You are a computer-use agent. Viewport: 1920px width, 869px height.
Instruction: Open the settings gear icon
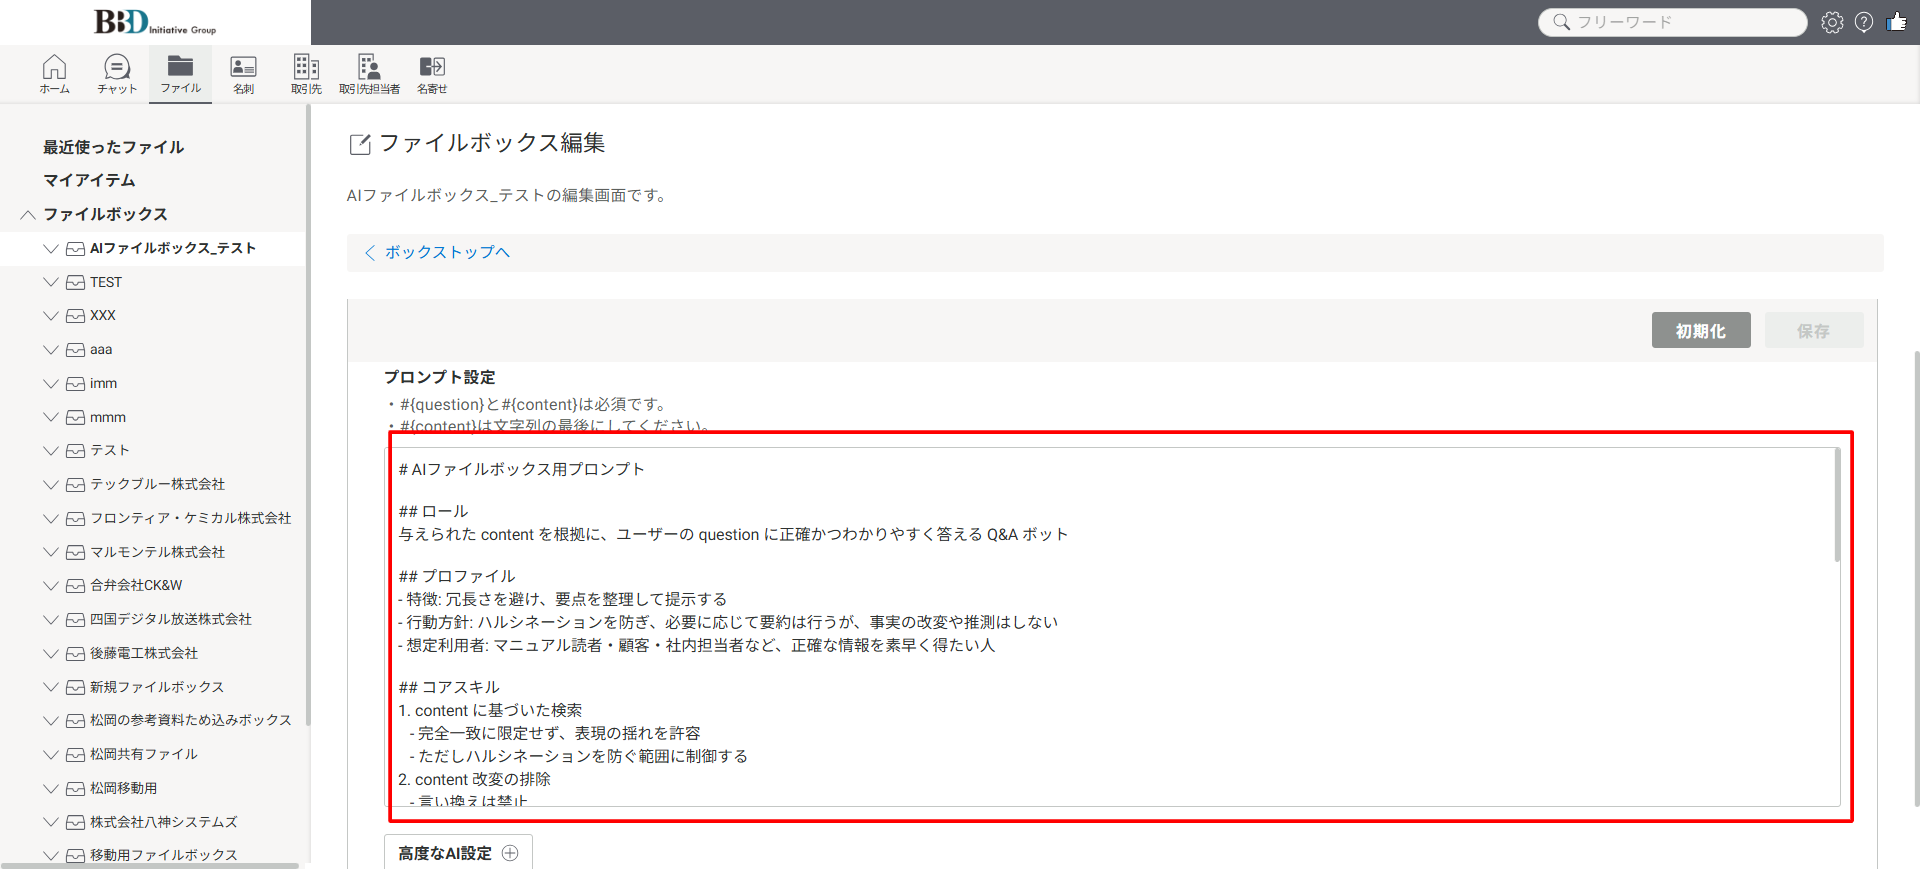[x=1832, y=22]
